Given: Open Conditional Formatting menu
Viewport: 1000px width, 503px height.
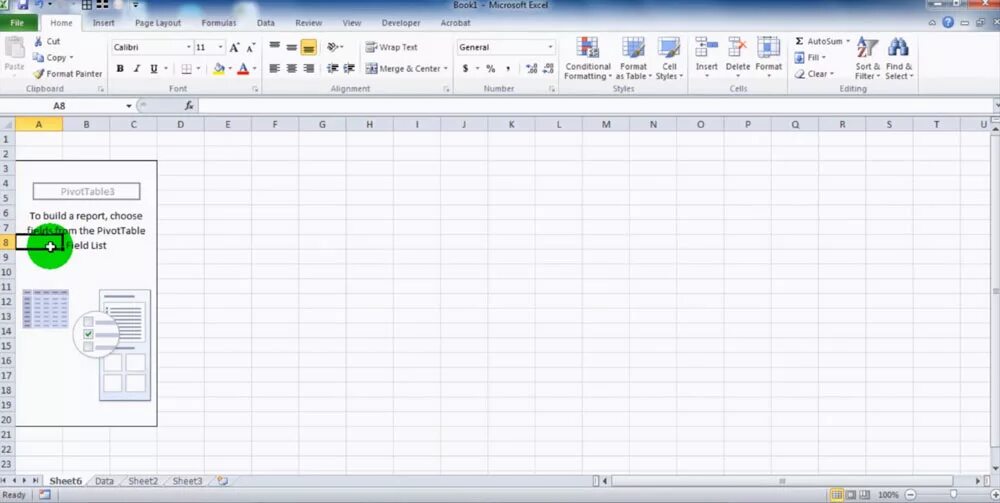Looking at the screenshot, I should click(x=587, y=58).
